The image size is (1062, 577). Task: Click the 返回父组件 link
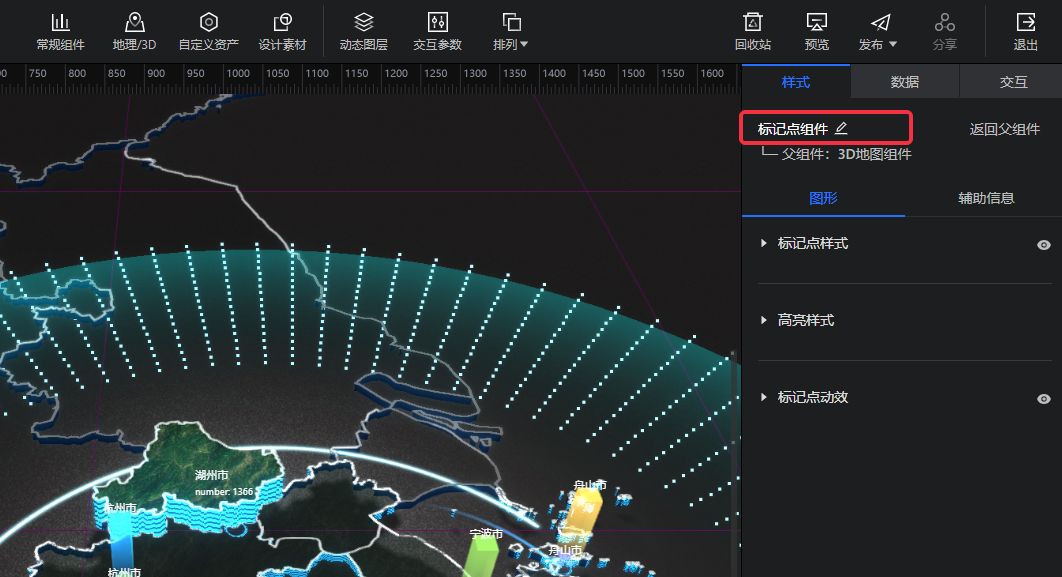click(x=1004, y=129)
